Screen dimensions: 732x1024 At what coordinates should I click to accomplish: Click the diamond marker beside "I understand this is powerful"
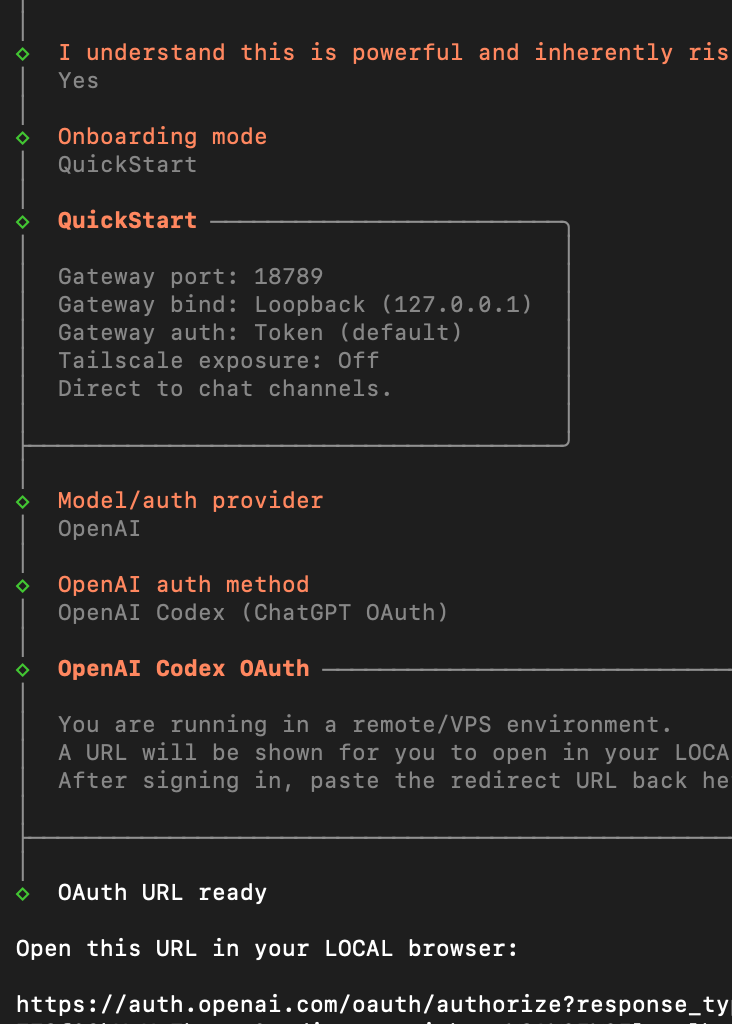pyautogui.click(x=22, y=53)
